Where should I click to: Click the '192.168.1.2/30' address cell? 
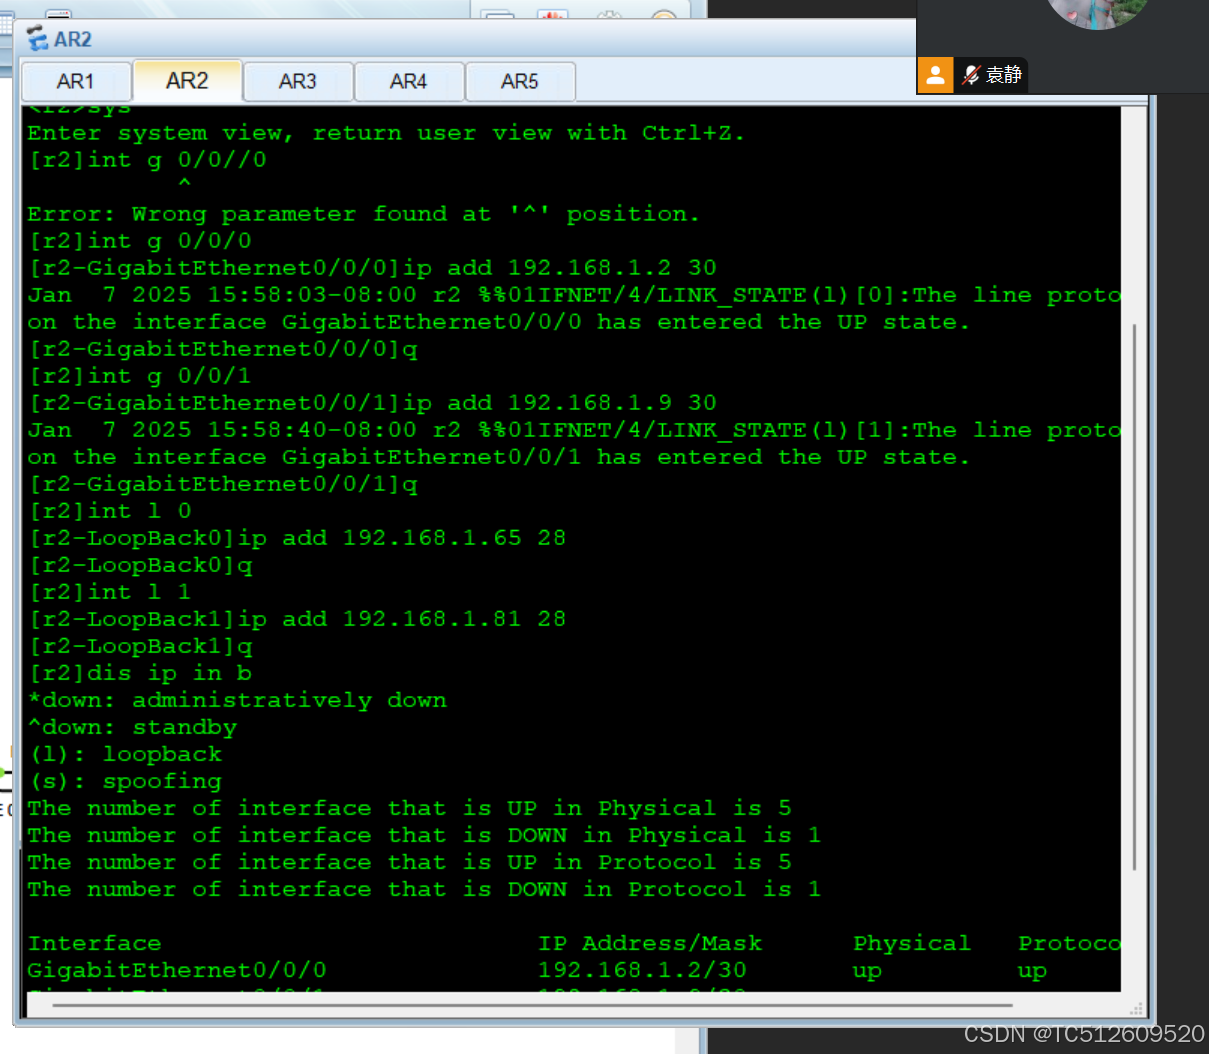[642, 970]
